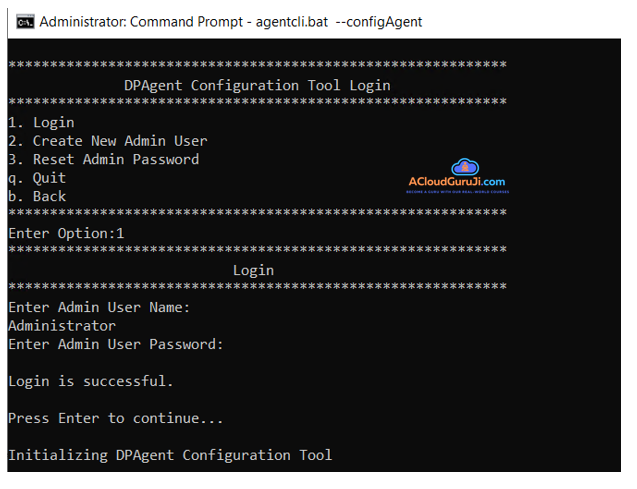
Task: Click the '1. Login' menu option
Action: click(41, 122)
